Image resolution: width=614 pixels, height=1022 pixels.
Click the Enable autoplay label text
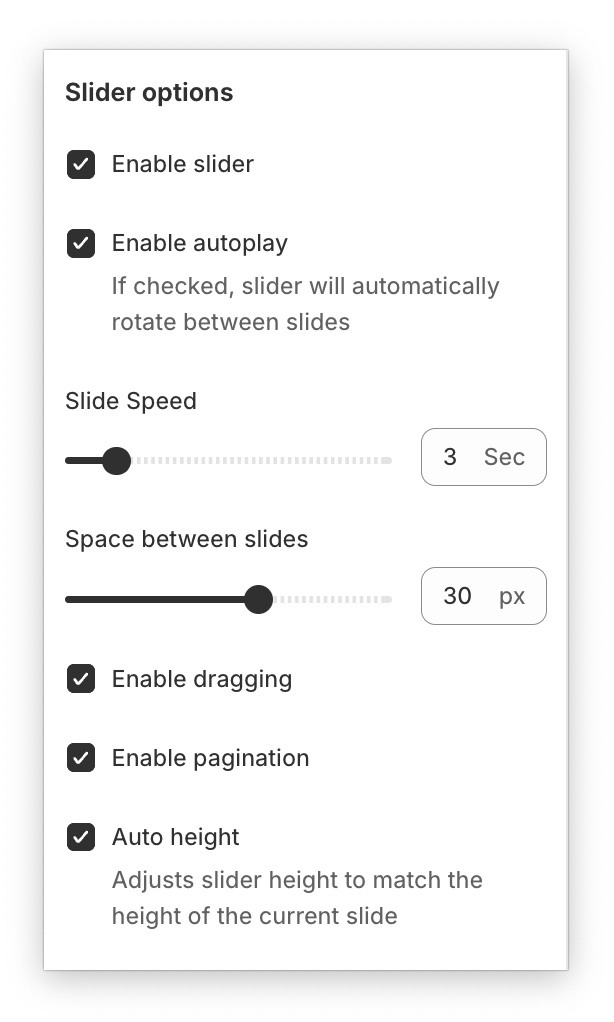pyautogui.click(x=200, y=243)
